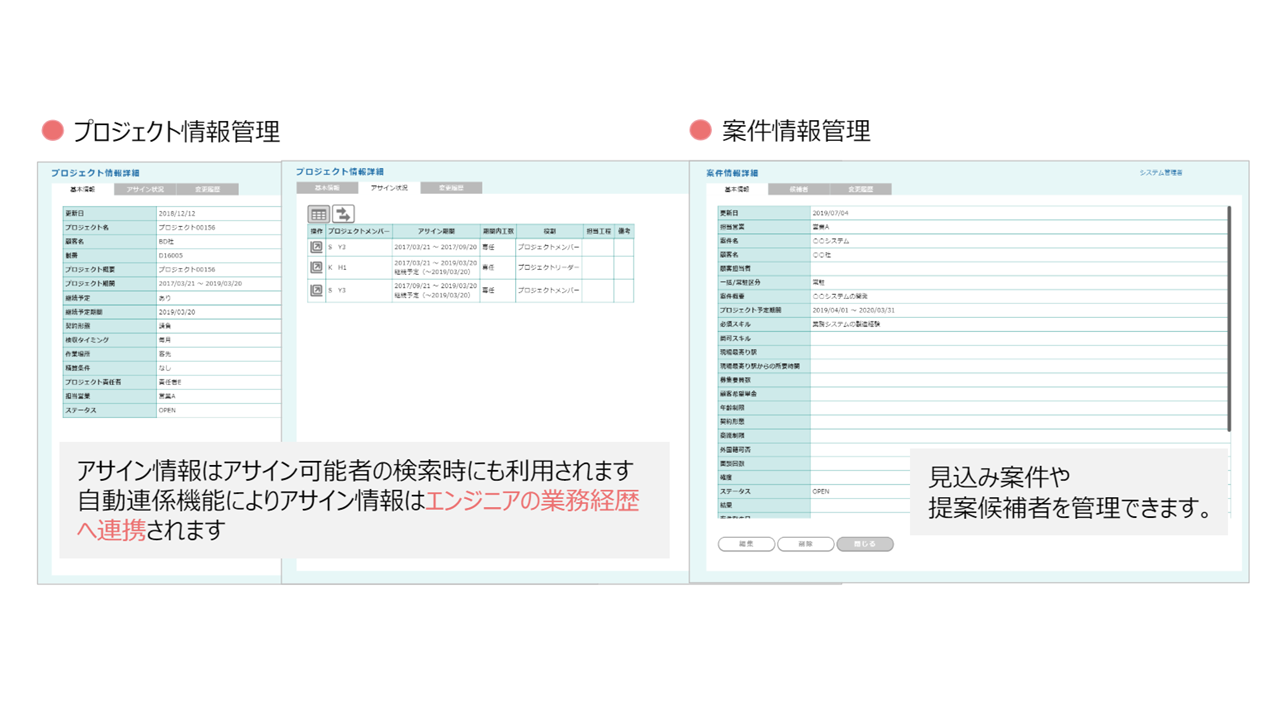Click 責任者E value in left panel
Viewport: 1280px width, 720px height.
pyautogui.click(x=170, y=382)
